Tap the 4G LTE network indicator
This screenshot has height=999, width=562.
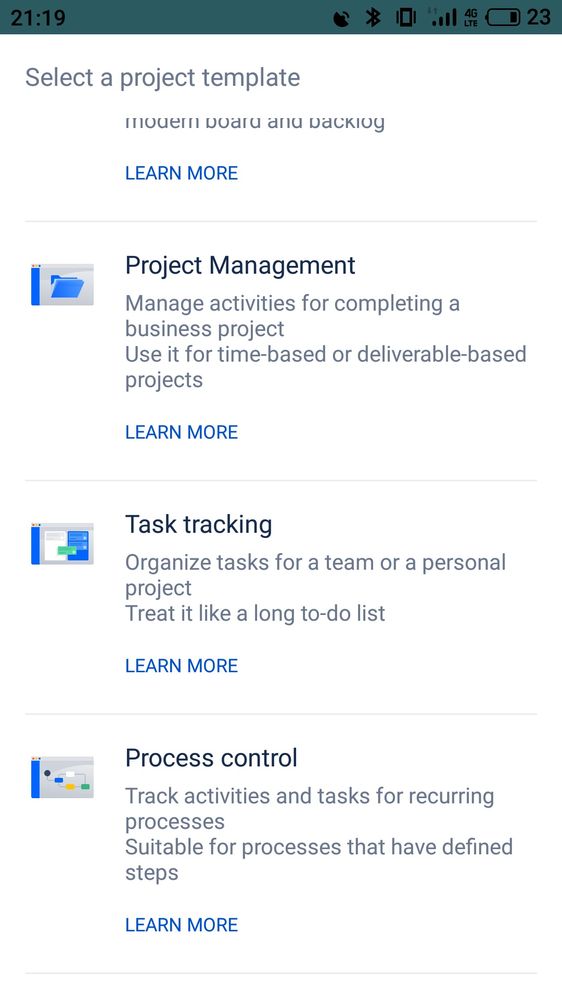pos(472,17)
